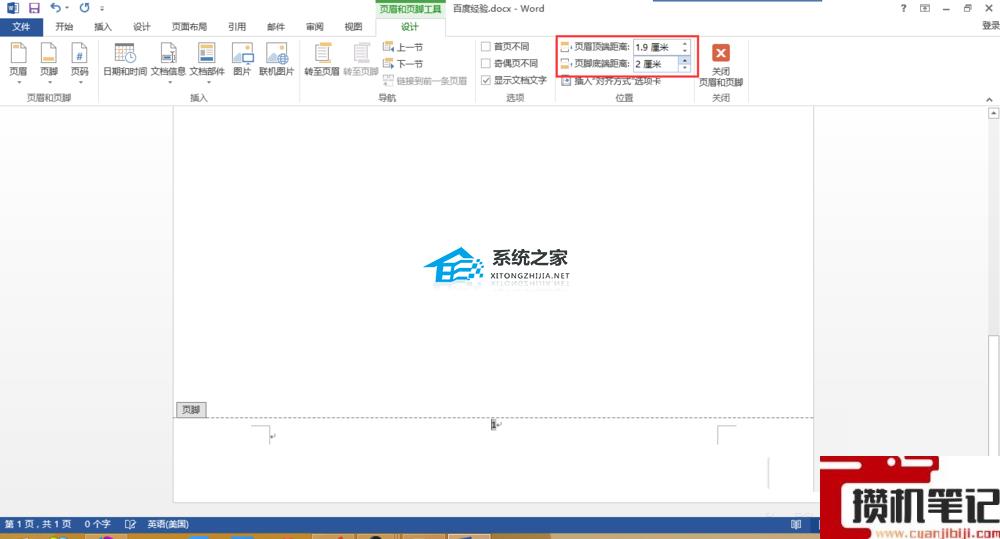Insert 联机图片 online picture

coord(276,61)
